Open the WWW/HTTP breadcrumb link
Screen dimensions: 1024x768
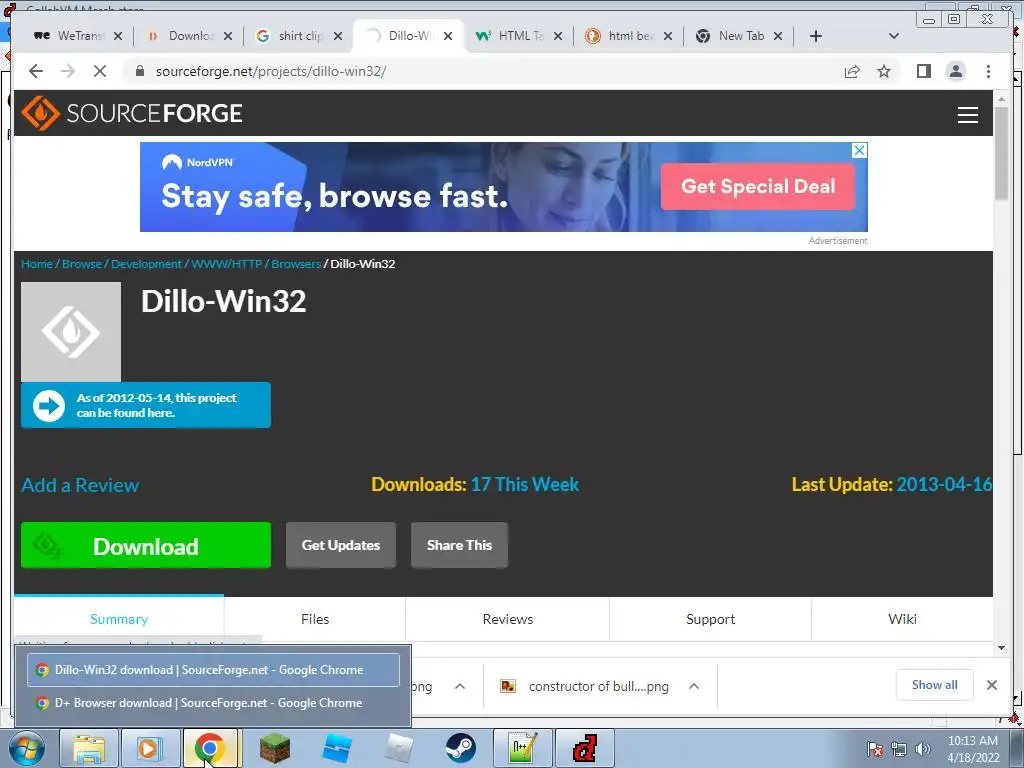click(227, 264)
